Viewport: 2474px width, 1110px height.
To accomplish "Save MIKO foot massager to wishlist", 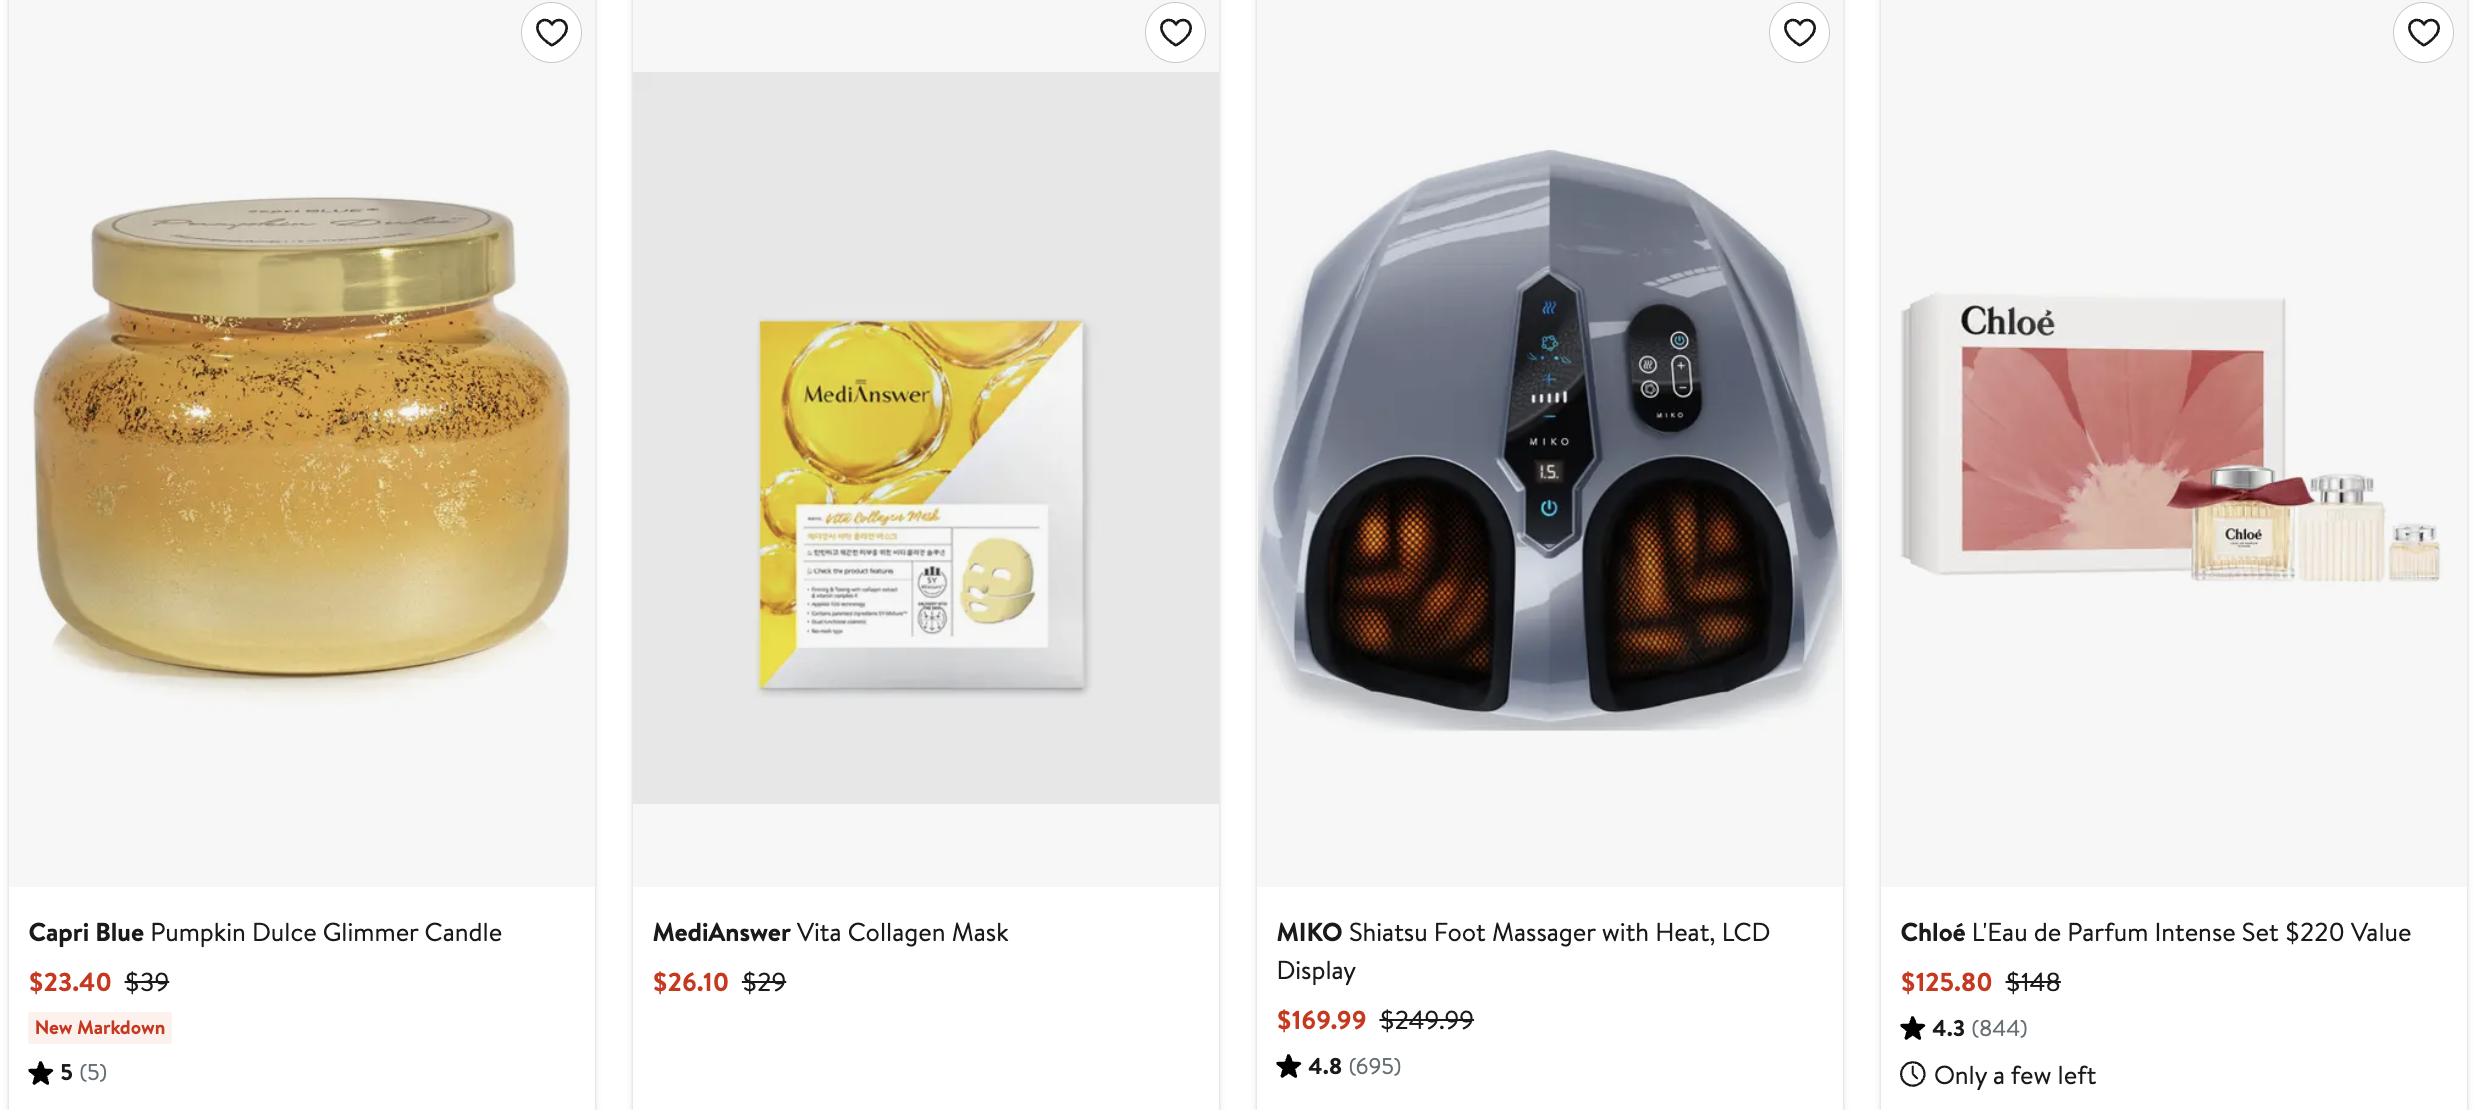I will pos(1799,33).
